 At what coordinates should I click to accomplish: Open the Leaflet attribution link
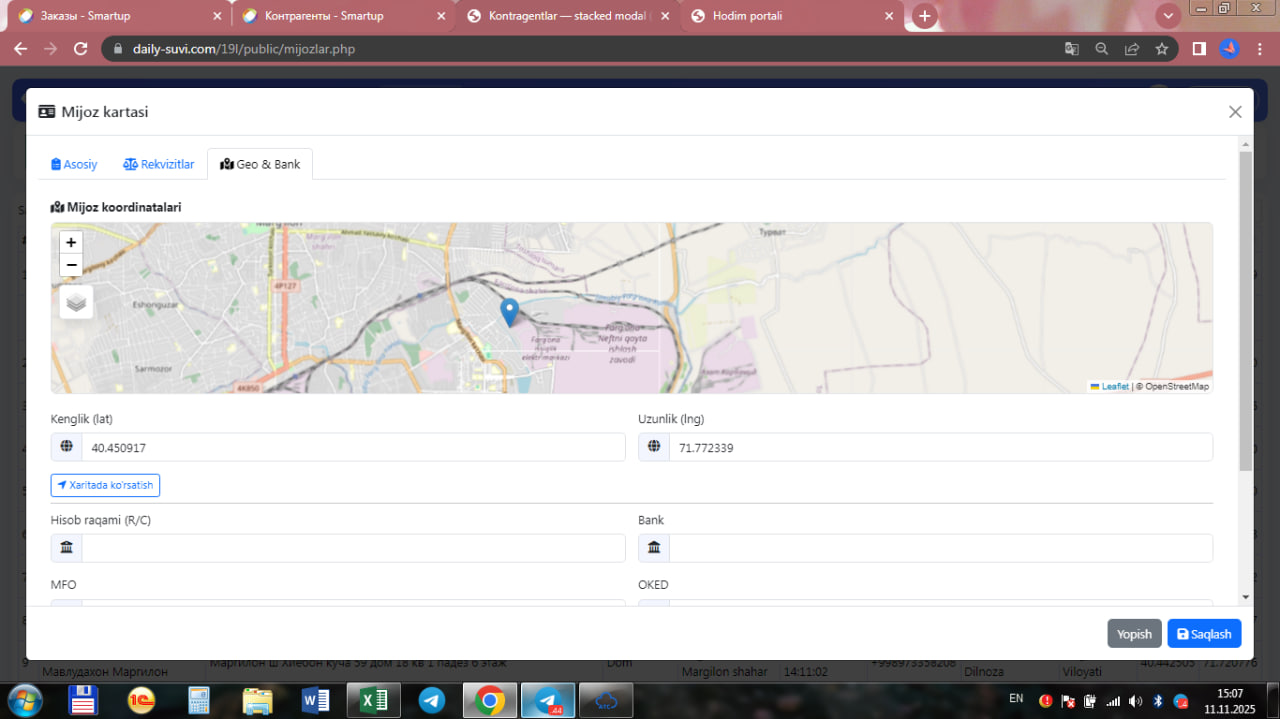click(1114, 386)
